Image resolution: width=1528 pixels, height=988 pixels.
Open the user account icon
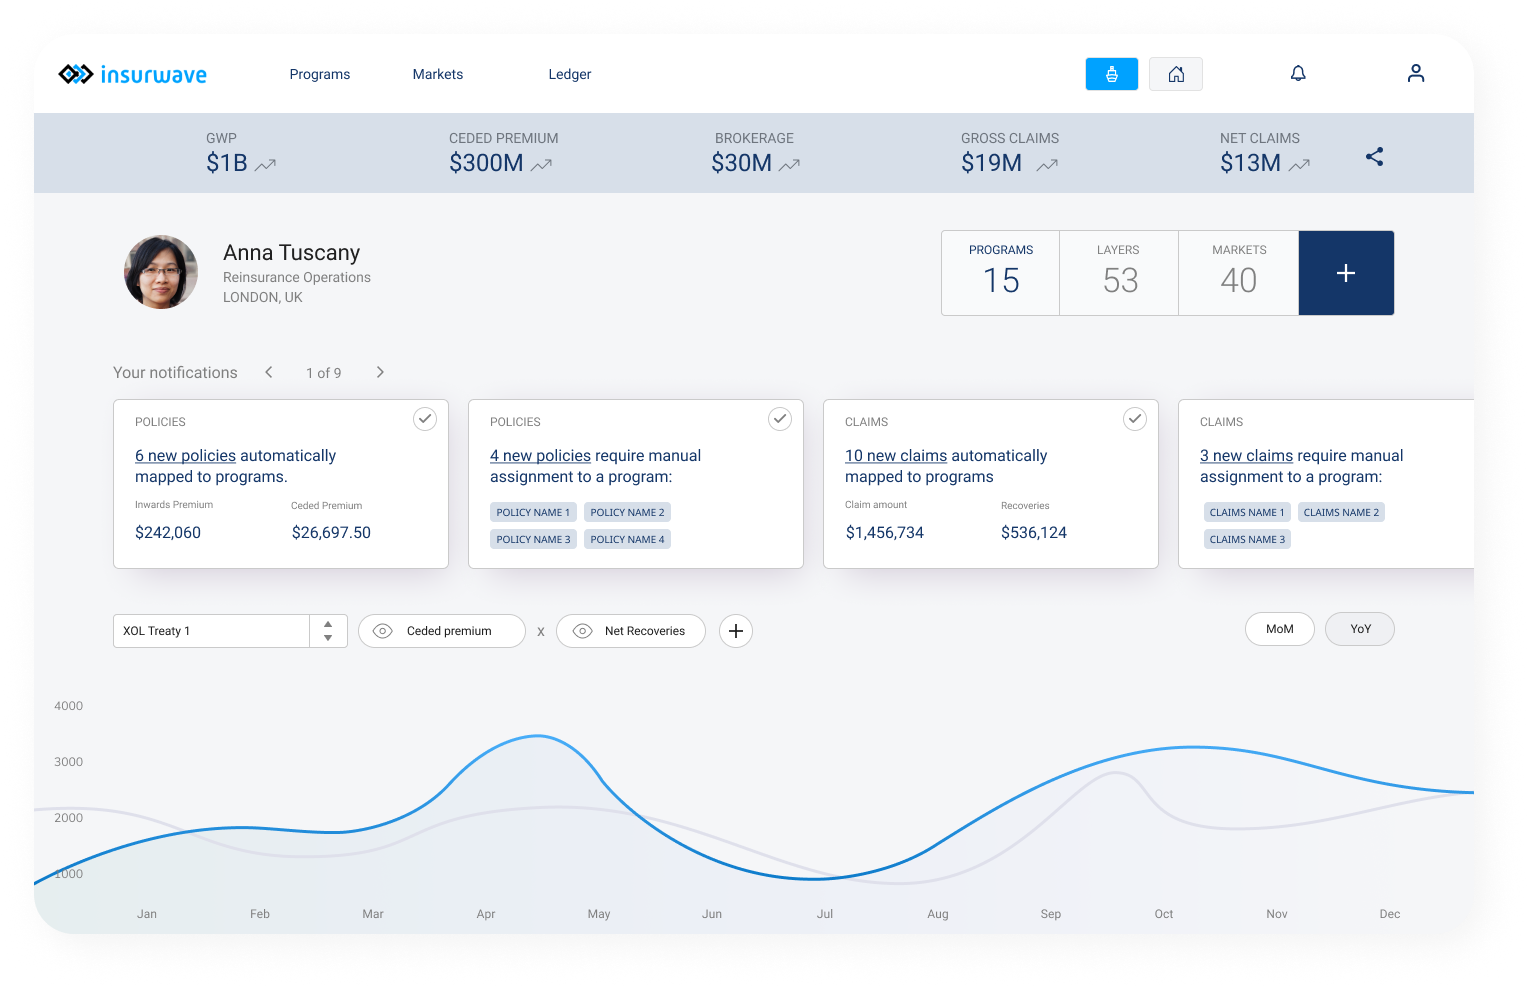(x=1416, y=73)
